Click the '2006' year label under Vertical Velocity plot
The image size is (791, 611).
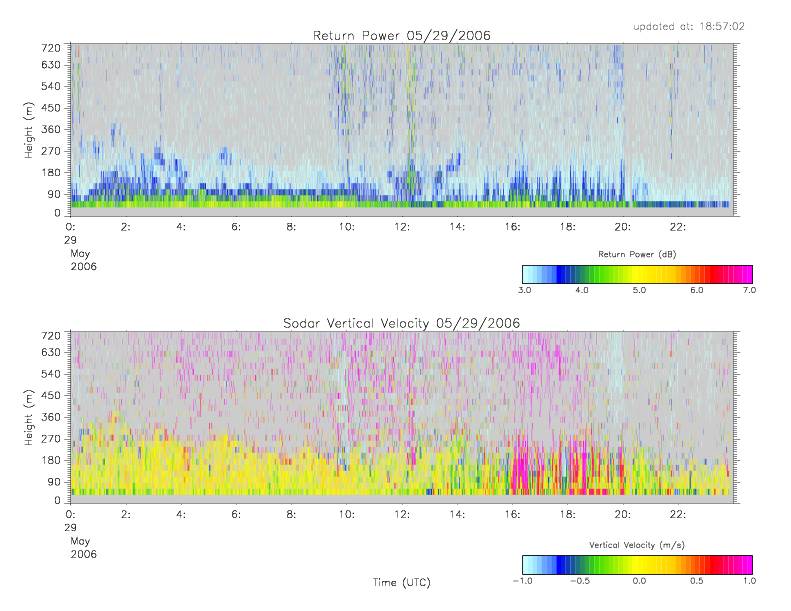coord(83,554)
